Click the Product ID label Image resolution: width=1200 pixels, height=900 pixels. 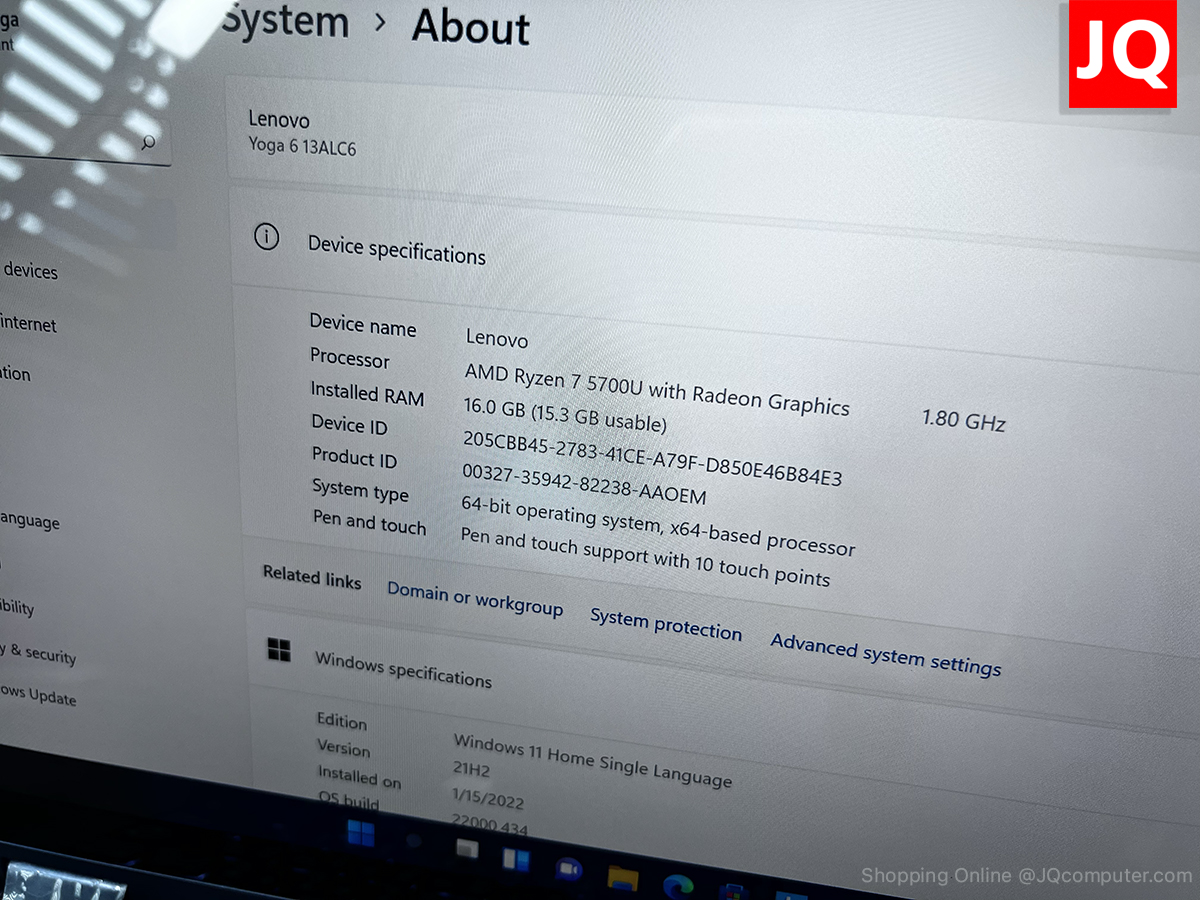pos(354,457)
